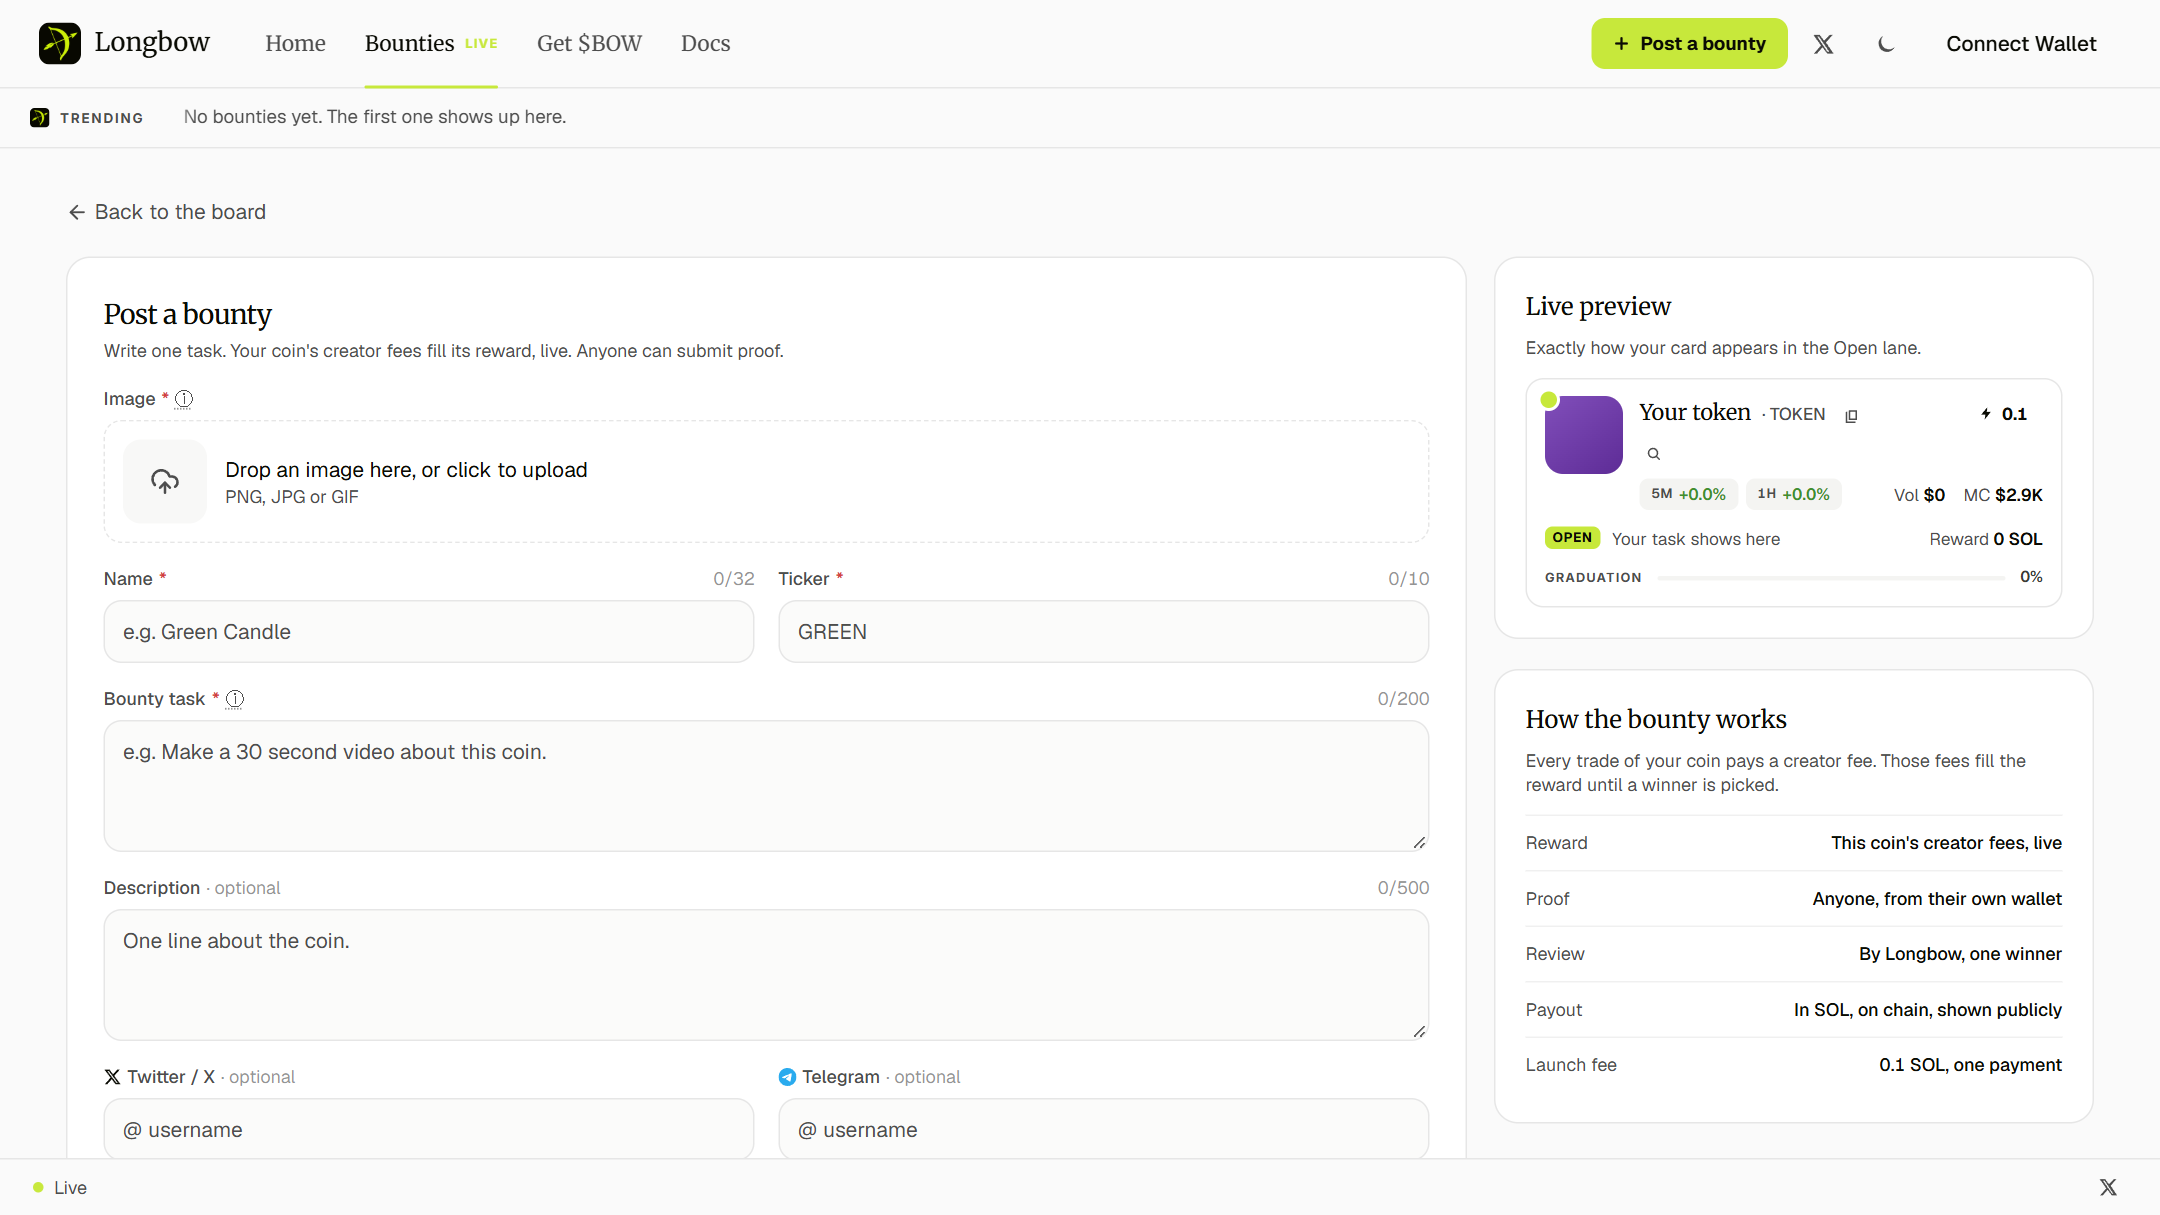The image size is (2160, 1215).
Task: Open the Home tab
Action: click(295, 43)
